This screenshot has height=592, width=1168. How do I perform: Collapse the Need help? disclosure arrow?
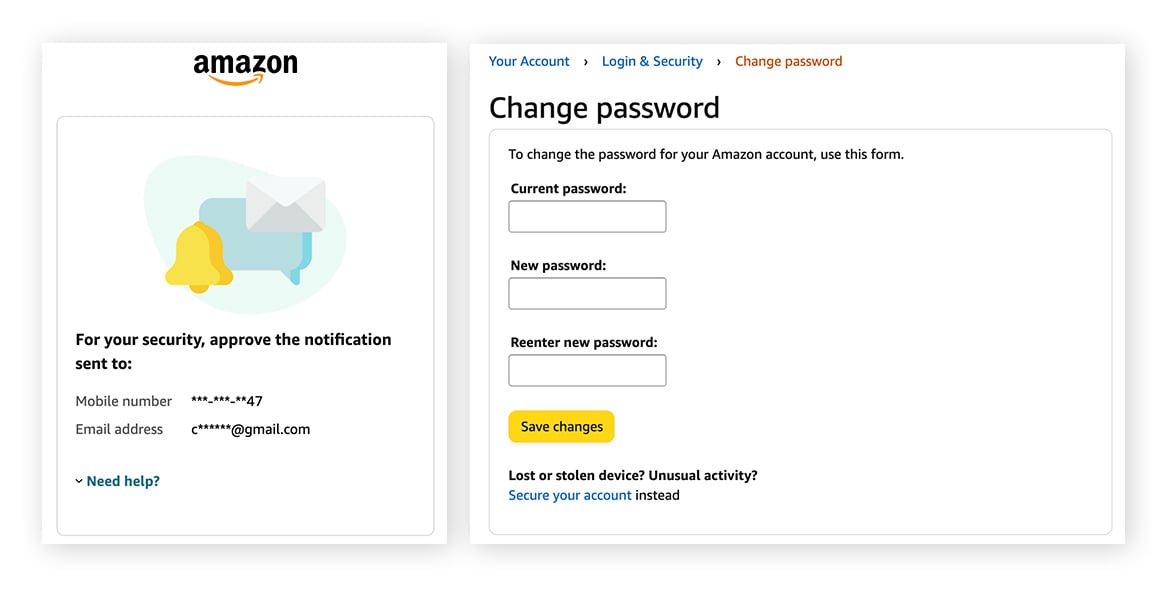pyautogui.click(x=78, y=481)
